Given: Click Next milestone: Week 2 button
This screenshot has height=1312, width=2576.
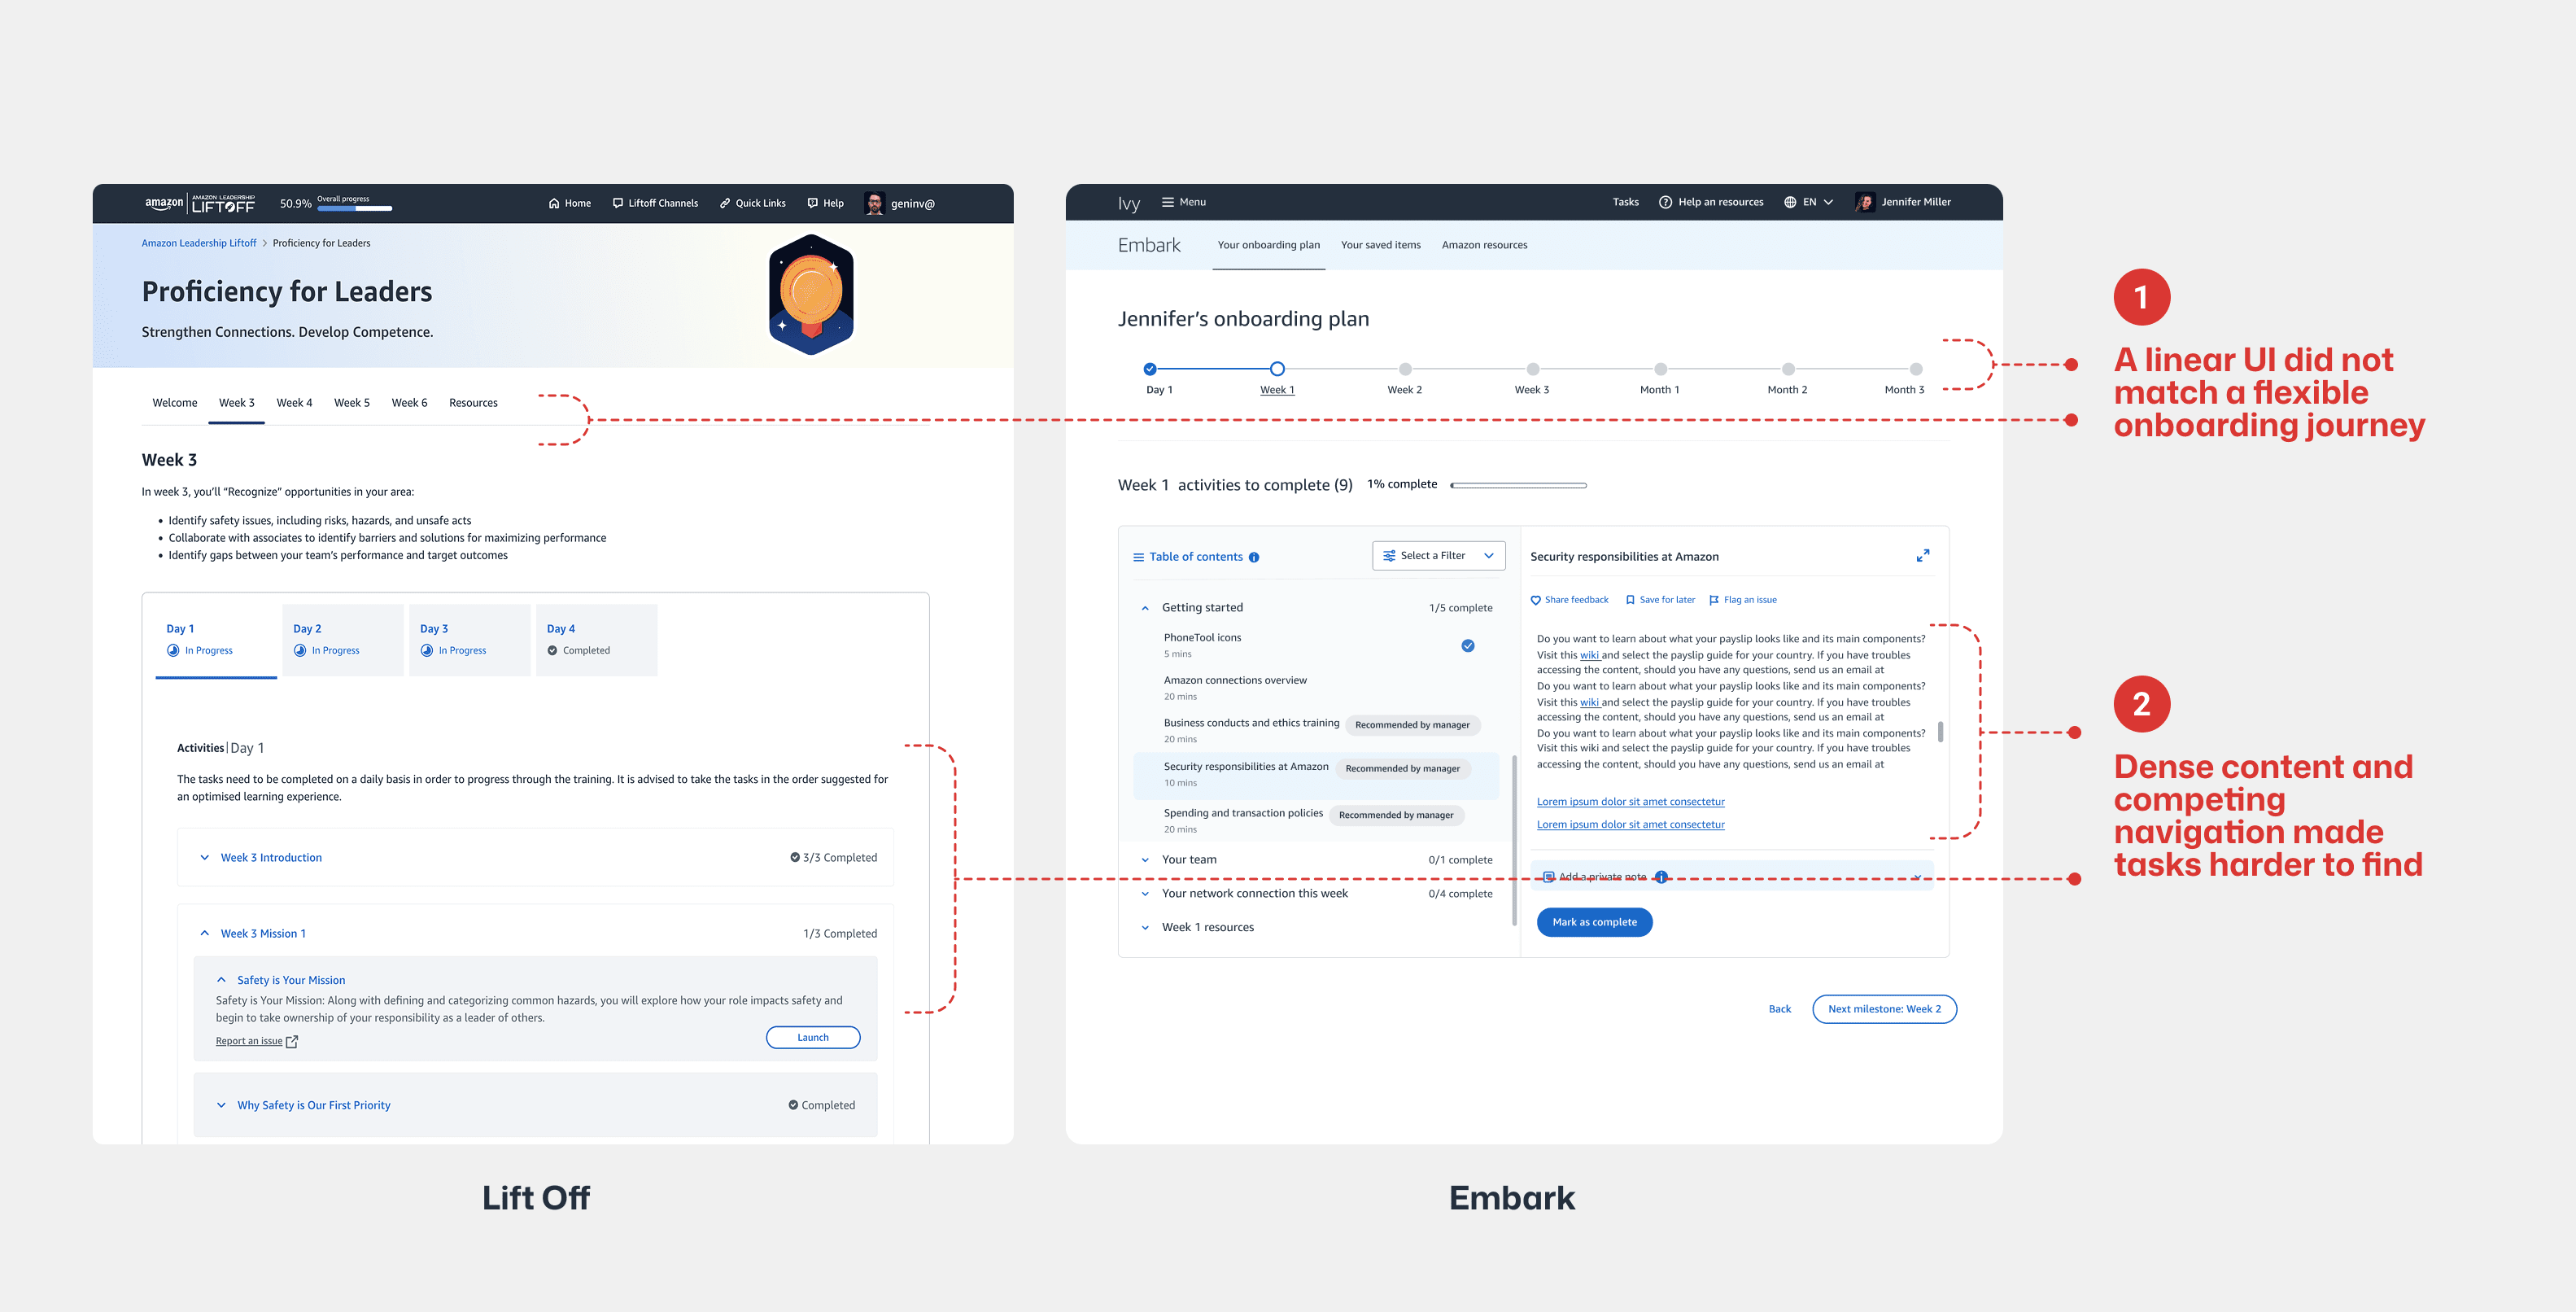Looking at the screenshot, I should 1884,1009.
